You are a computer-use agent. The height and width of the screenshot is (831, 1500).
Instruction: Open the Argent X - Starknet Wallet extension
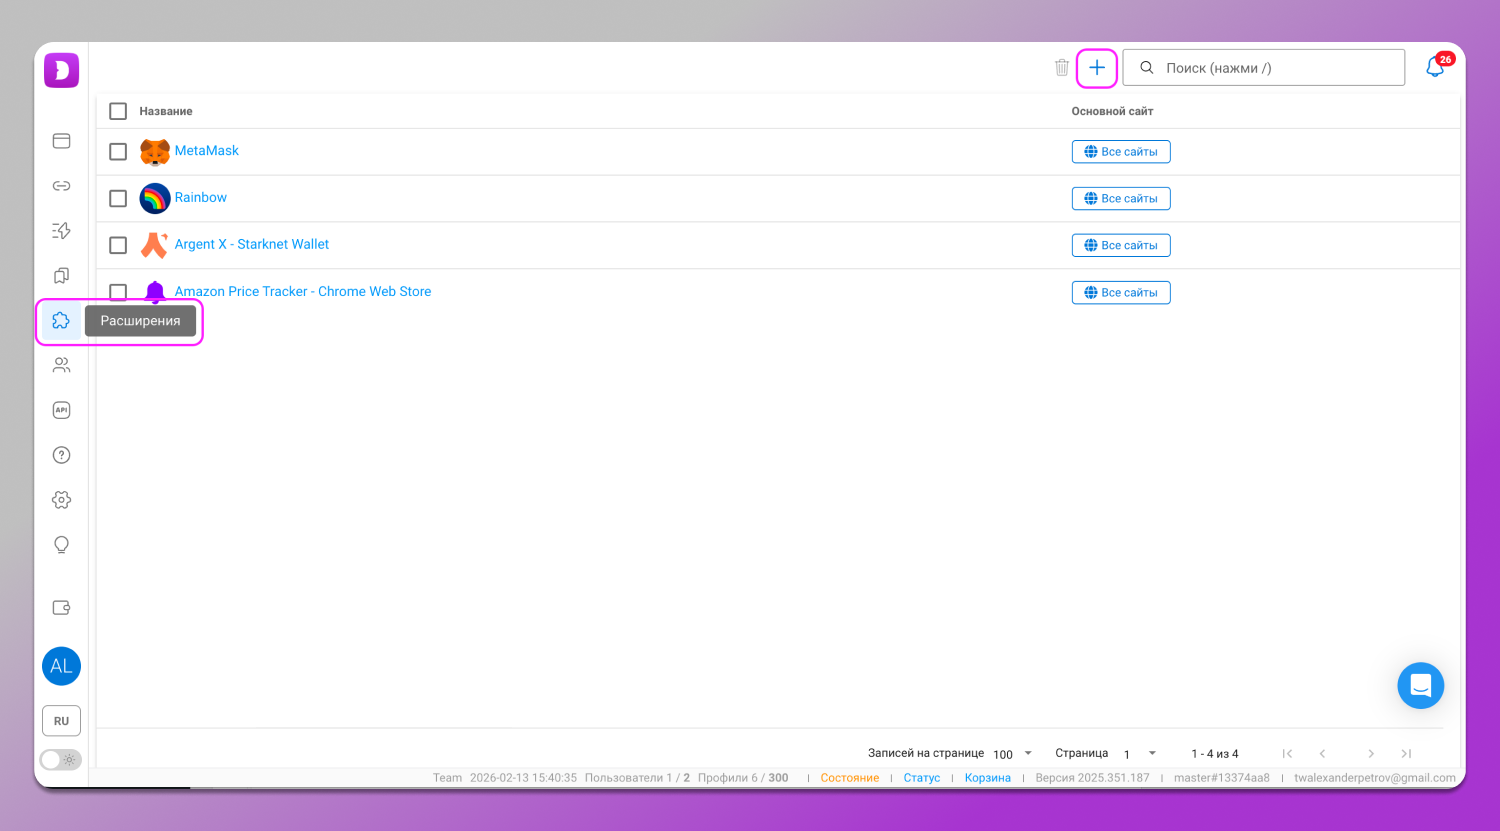click(x=251, y=244)
